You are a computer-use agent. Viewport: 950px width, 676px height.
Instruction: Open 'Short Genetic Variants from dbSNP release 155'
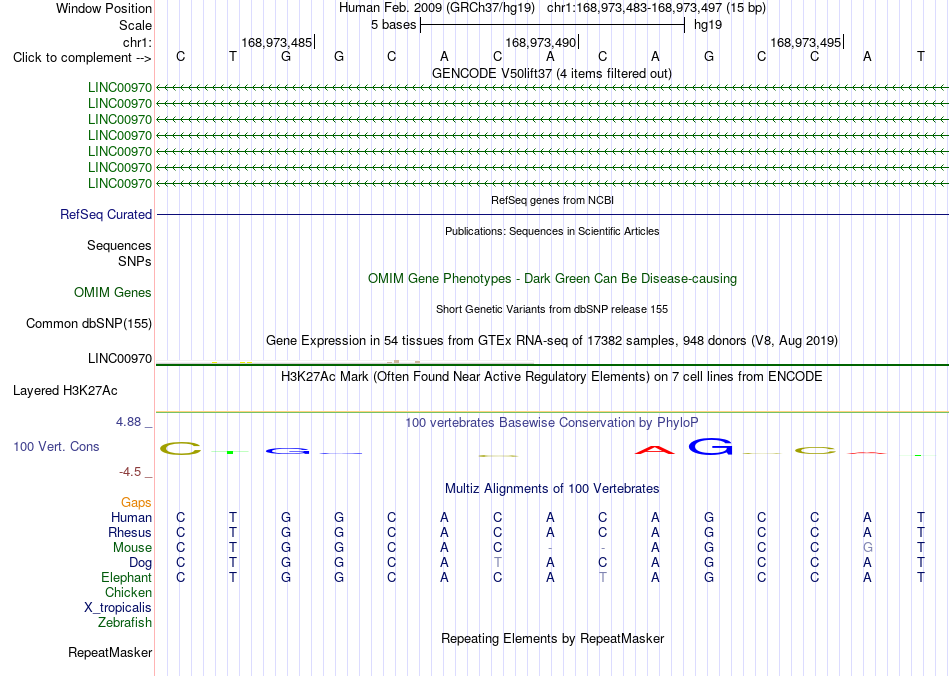552,310
